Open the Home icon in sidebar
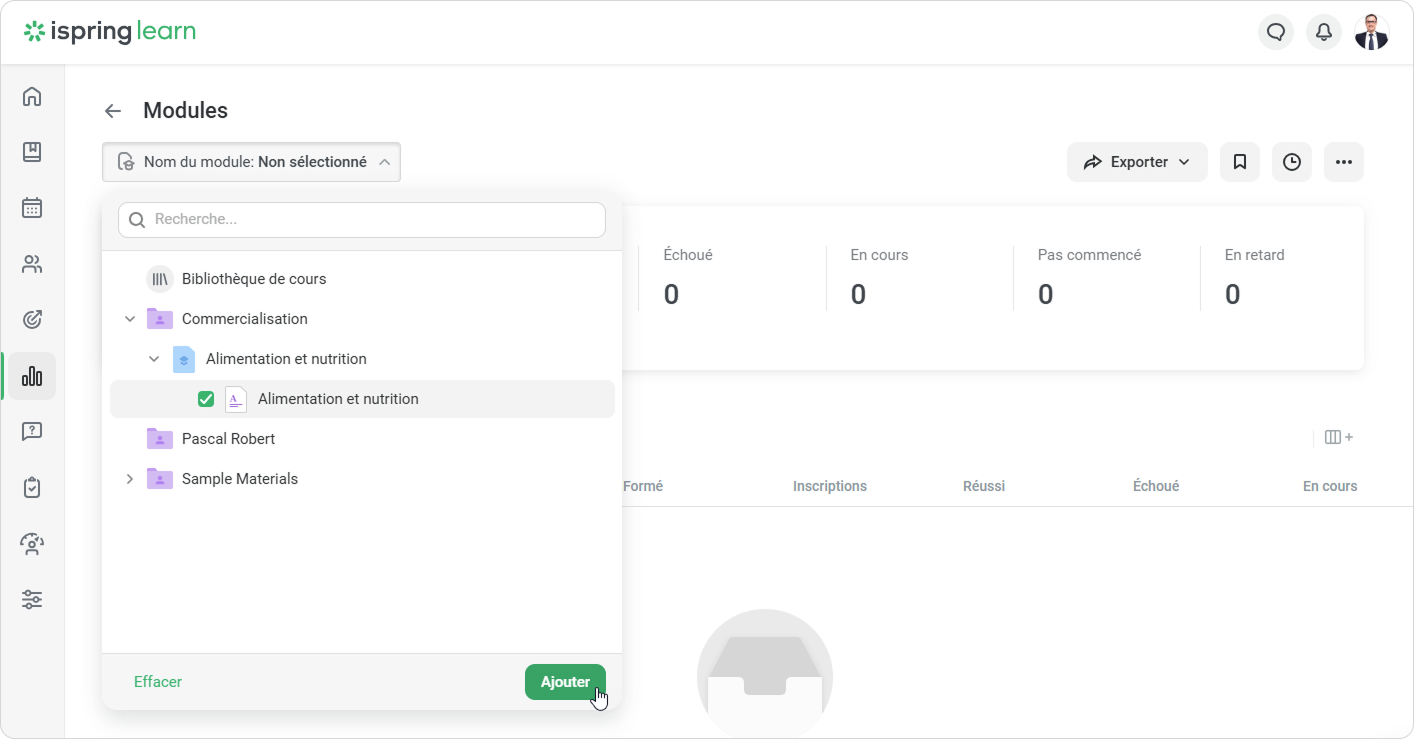The height and width of the screenshot is (739, 1414). tap(32, 96)
